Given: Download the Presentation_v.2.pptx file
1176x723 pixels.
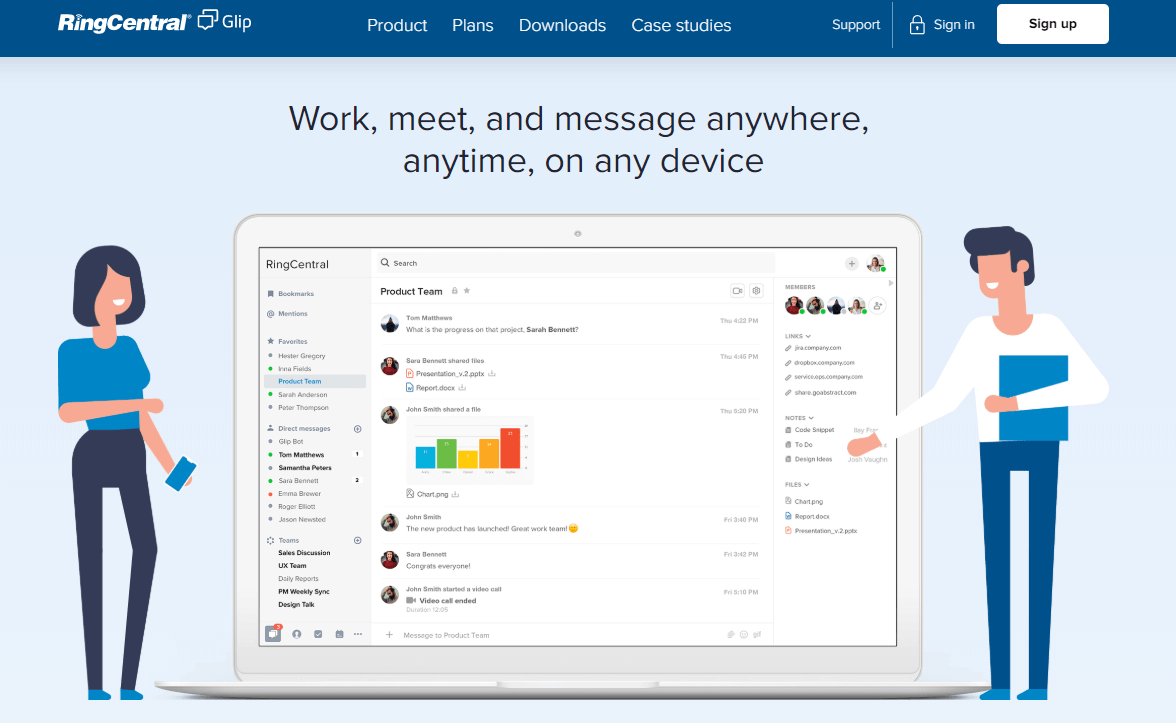Looking at the screenshot, I should pos(492,373).
